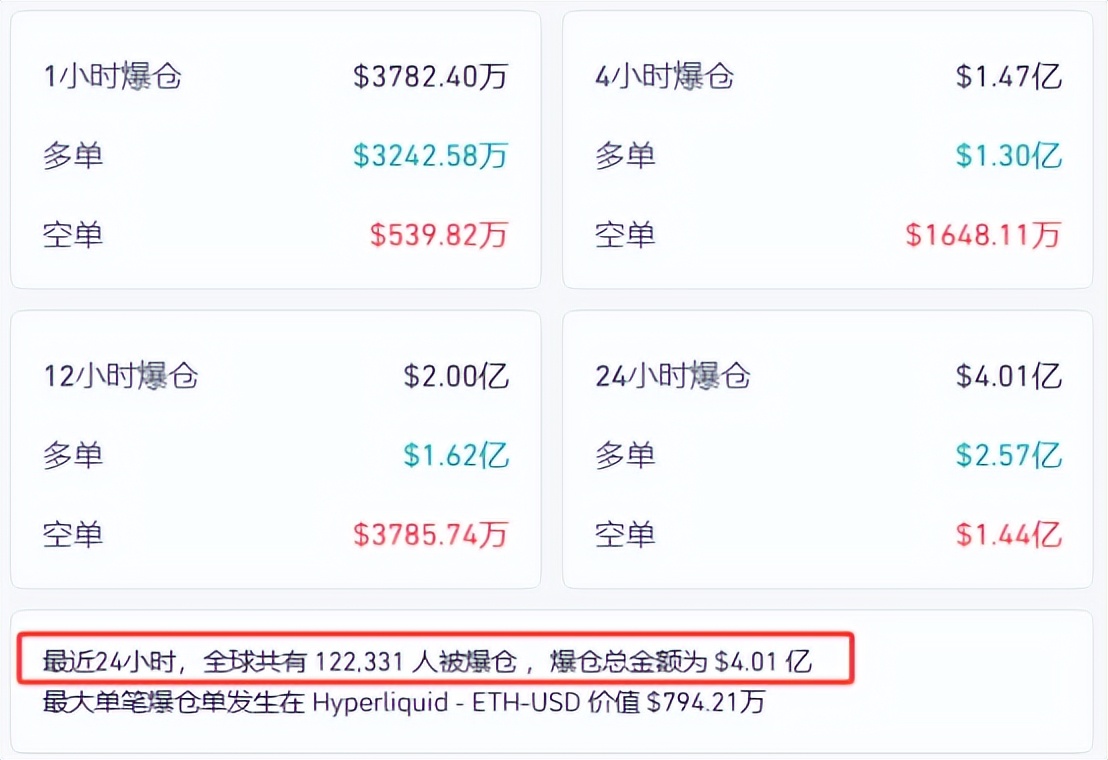1108x760 pixels.
Task: Click the 24-hour total $4.01亿 value
Action: (x=1008, y=377)
